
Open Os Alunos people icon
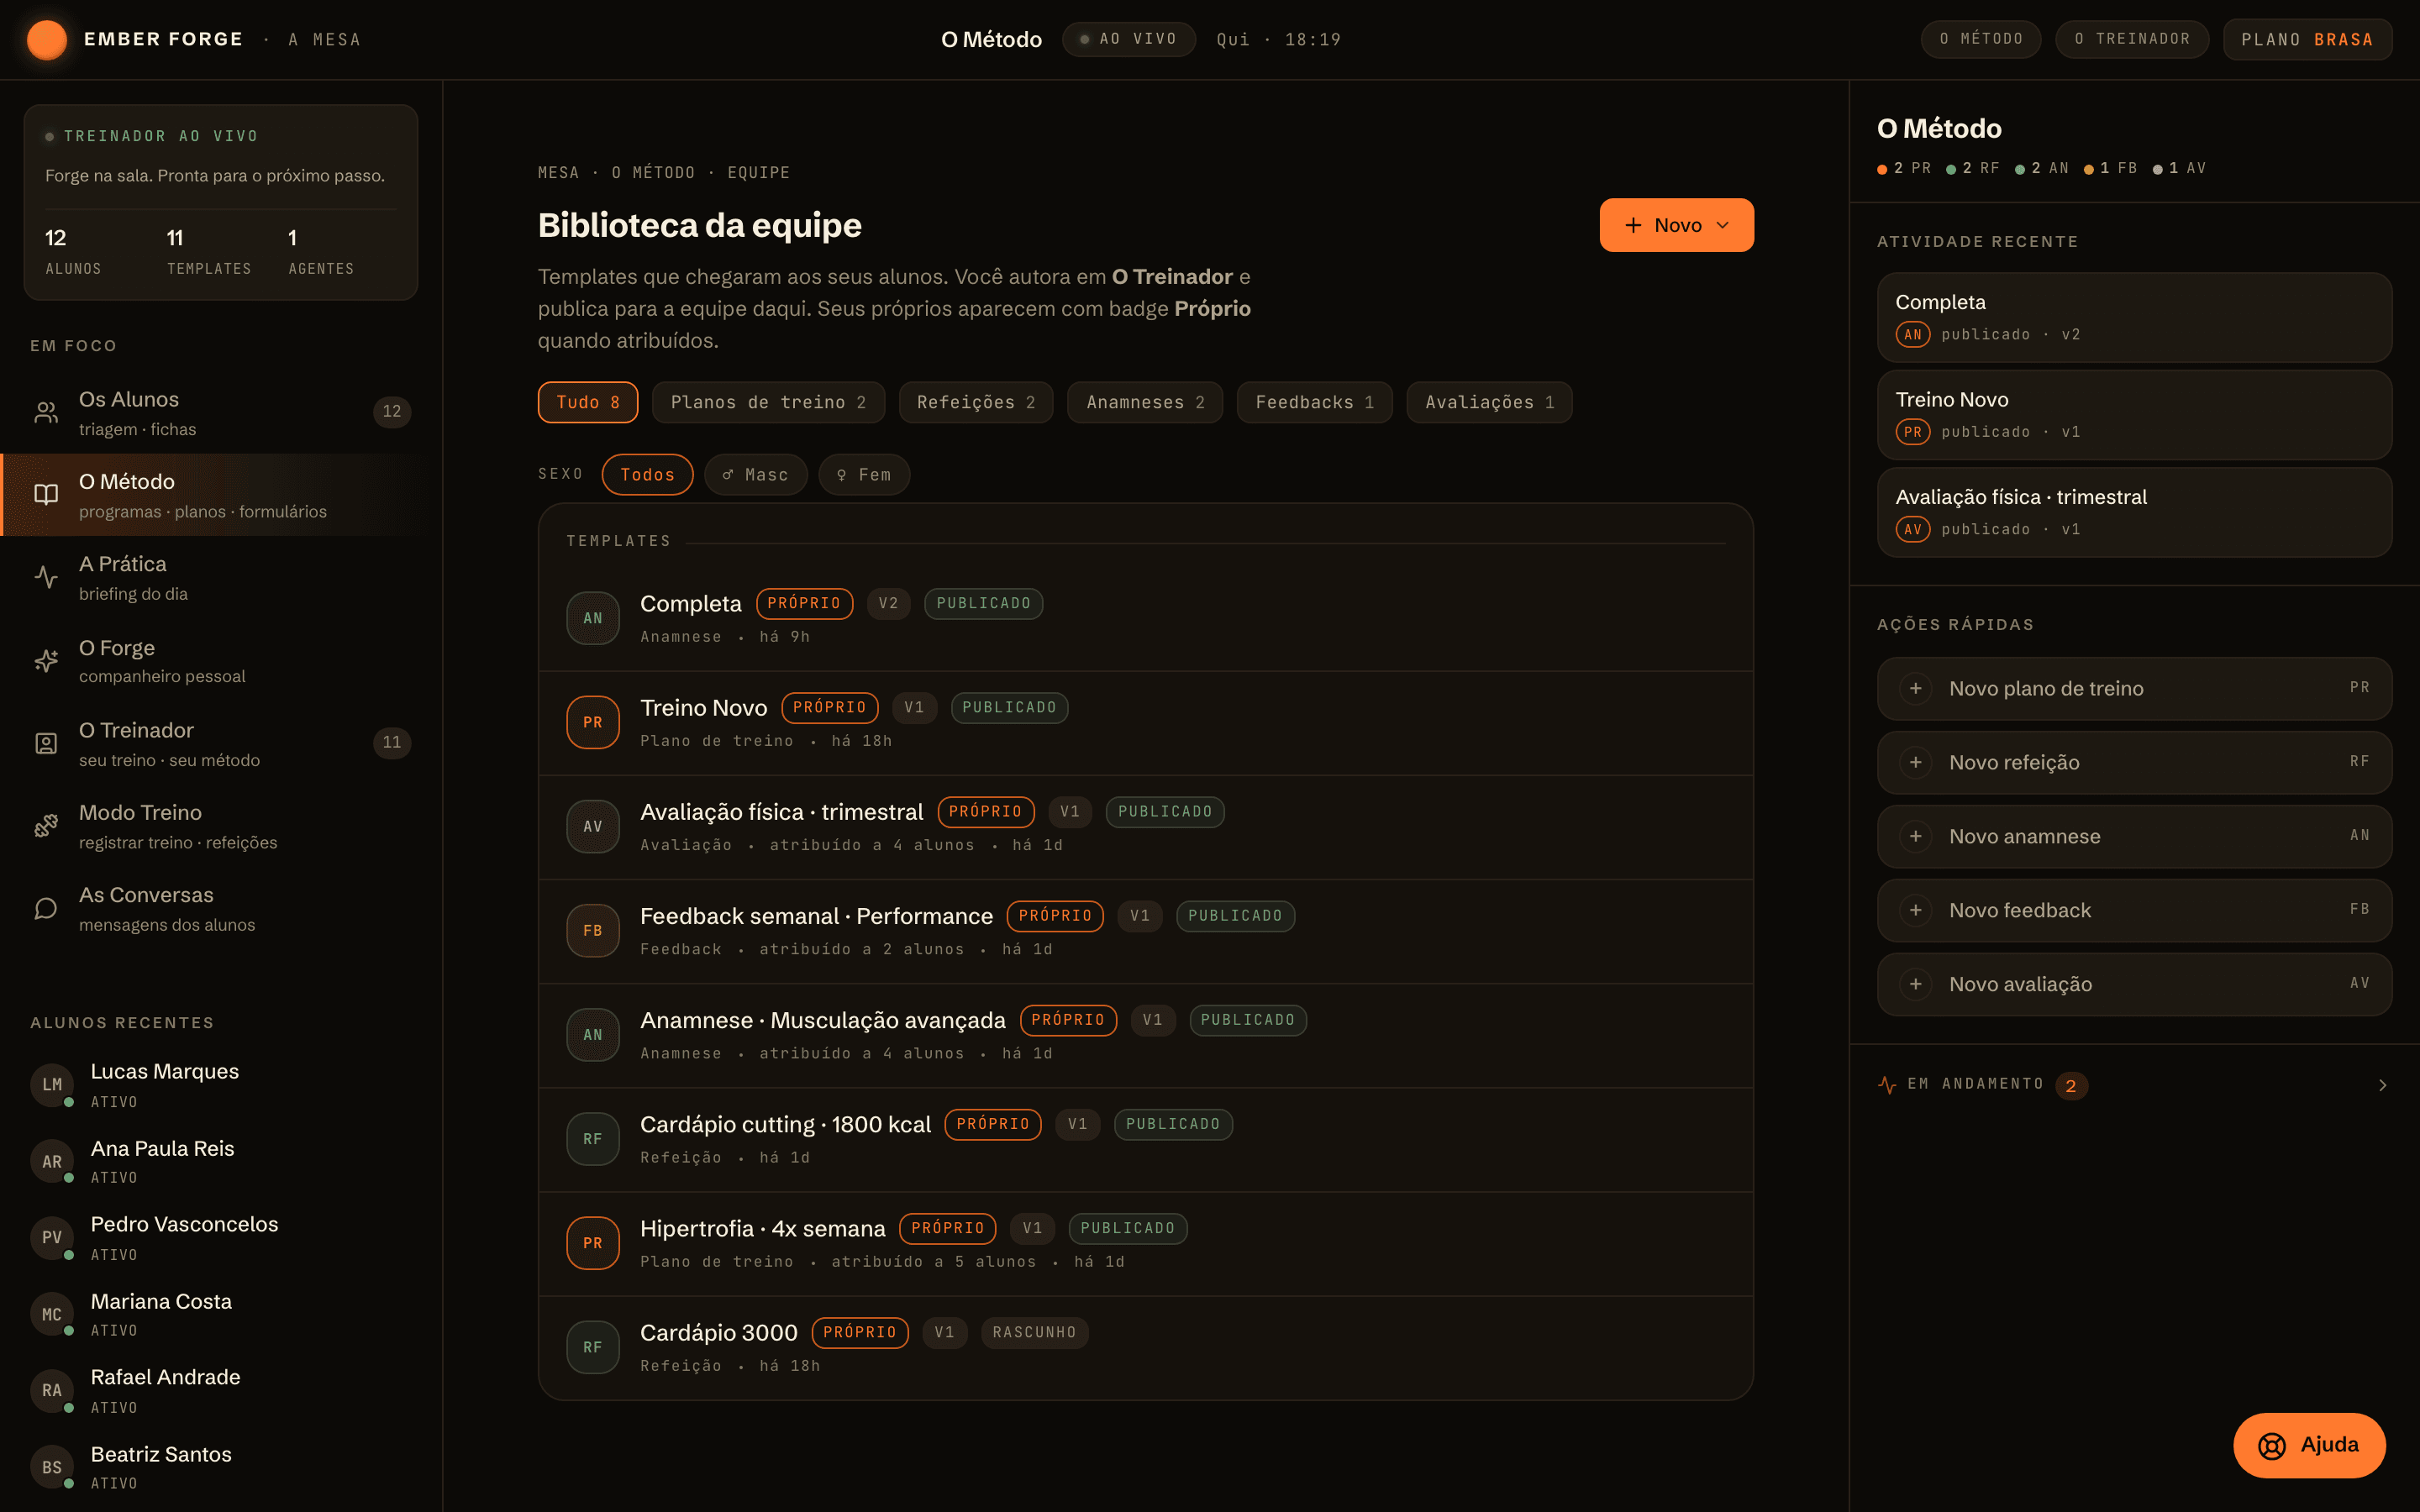[x=46, y=412]
